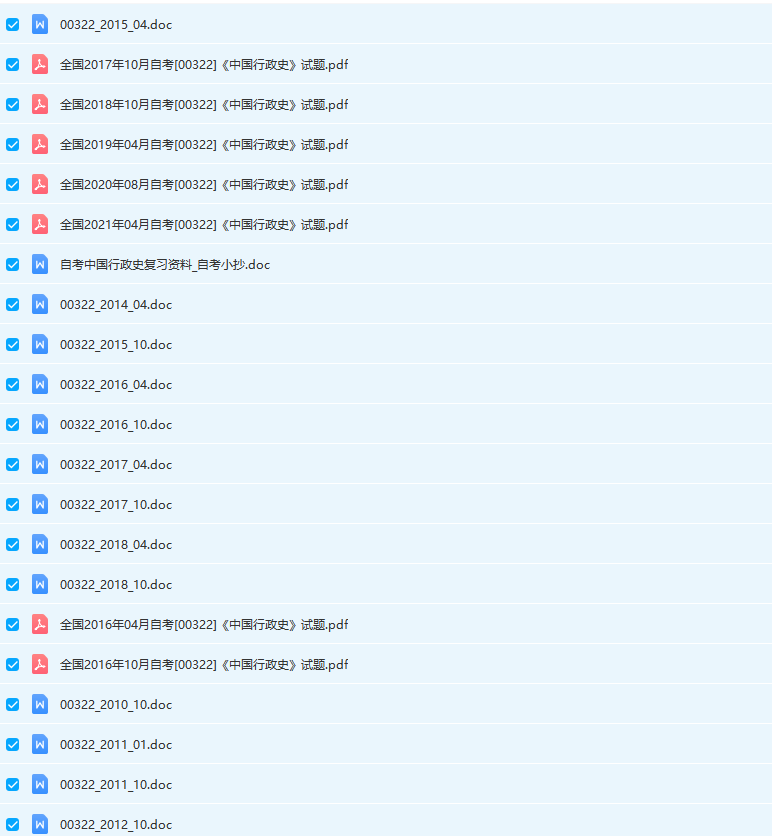
Task: Uncheck the 00322_2014_04.doc checkbox
Action: (x=13, y=304)
